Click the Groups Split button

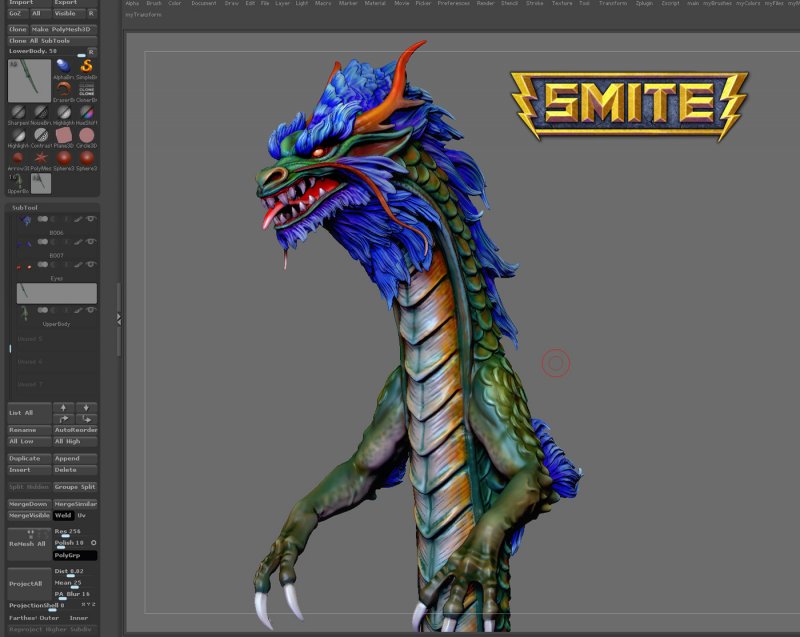[x=75, y=487]
